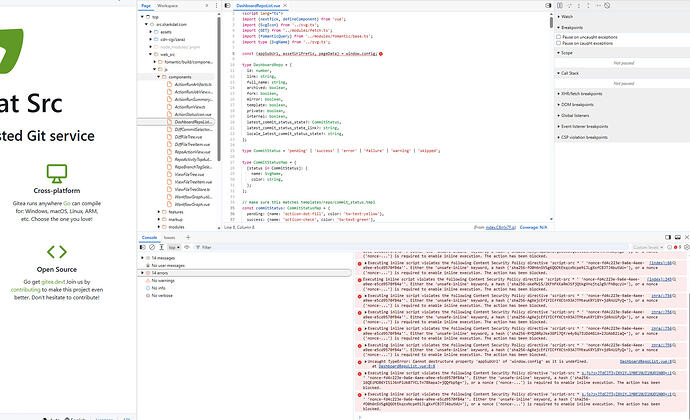The height and width of the screenshot is (420, 690).
Task: Click the step into debugger icon
Action: [579, 6]
